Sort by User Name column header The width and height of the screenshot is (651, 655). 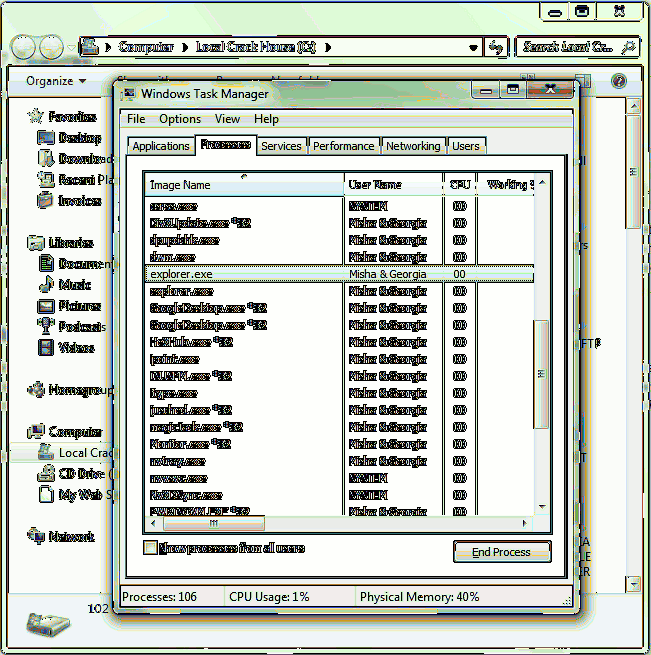pyautogui.click(x=393, y=185)
